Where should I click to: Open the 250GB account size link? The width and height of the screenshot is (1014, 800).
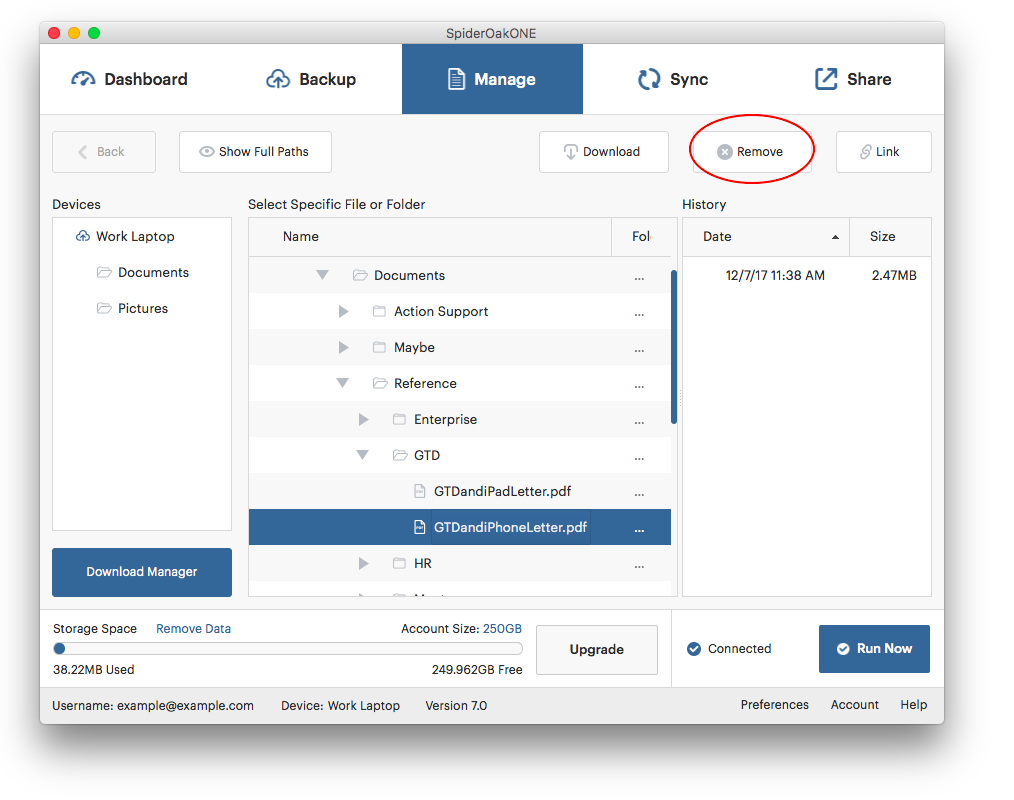502,629
